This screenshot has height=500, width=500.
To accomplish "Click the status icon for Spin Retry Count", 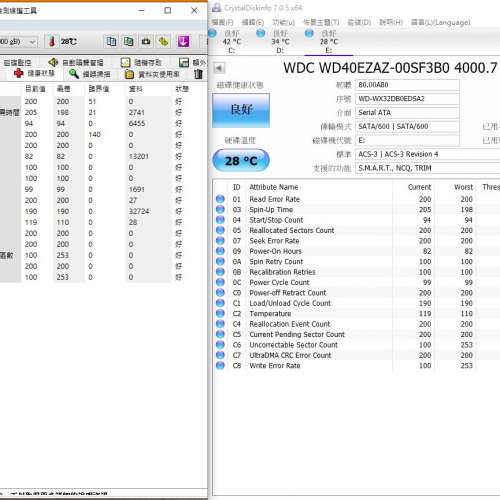I will pyautogui.click(x=220, y=261).
